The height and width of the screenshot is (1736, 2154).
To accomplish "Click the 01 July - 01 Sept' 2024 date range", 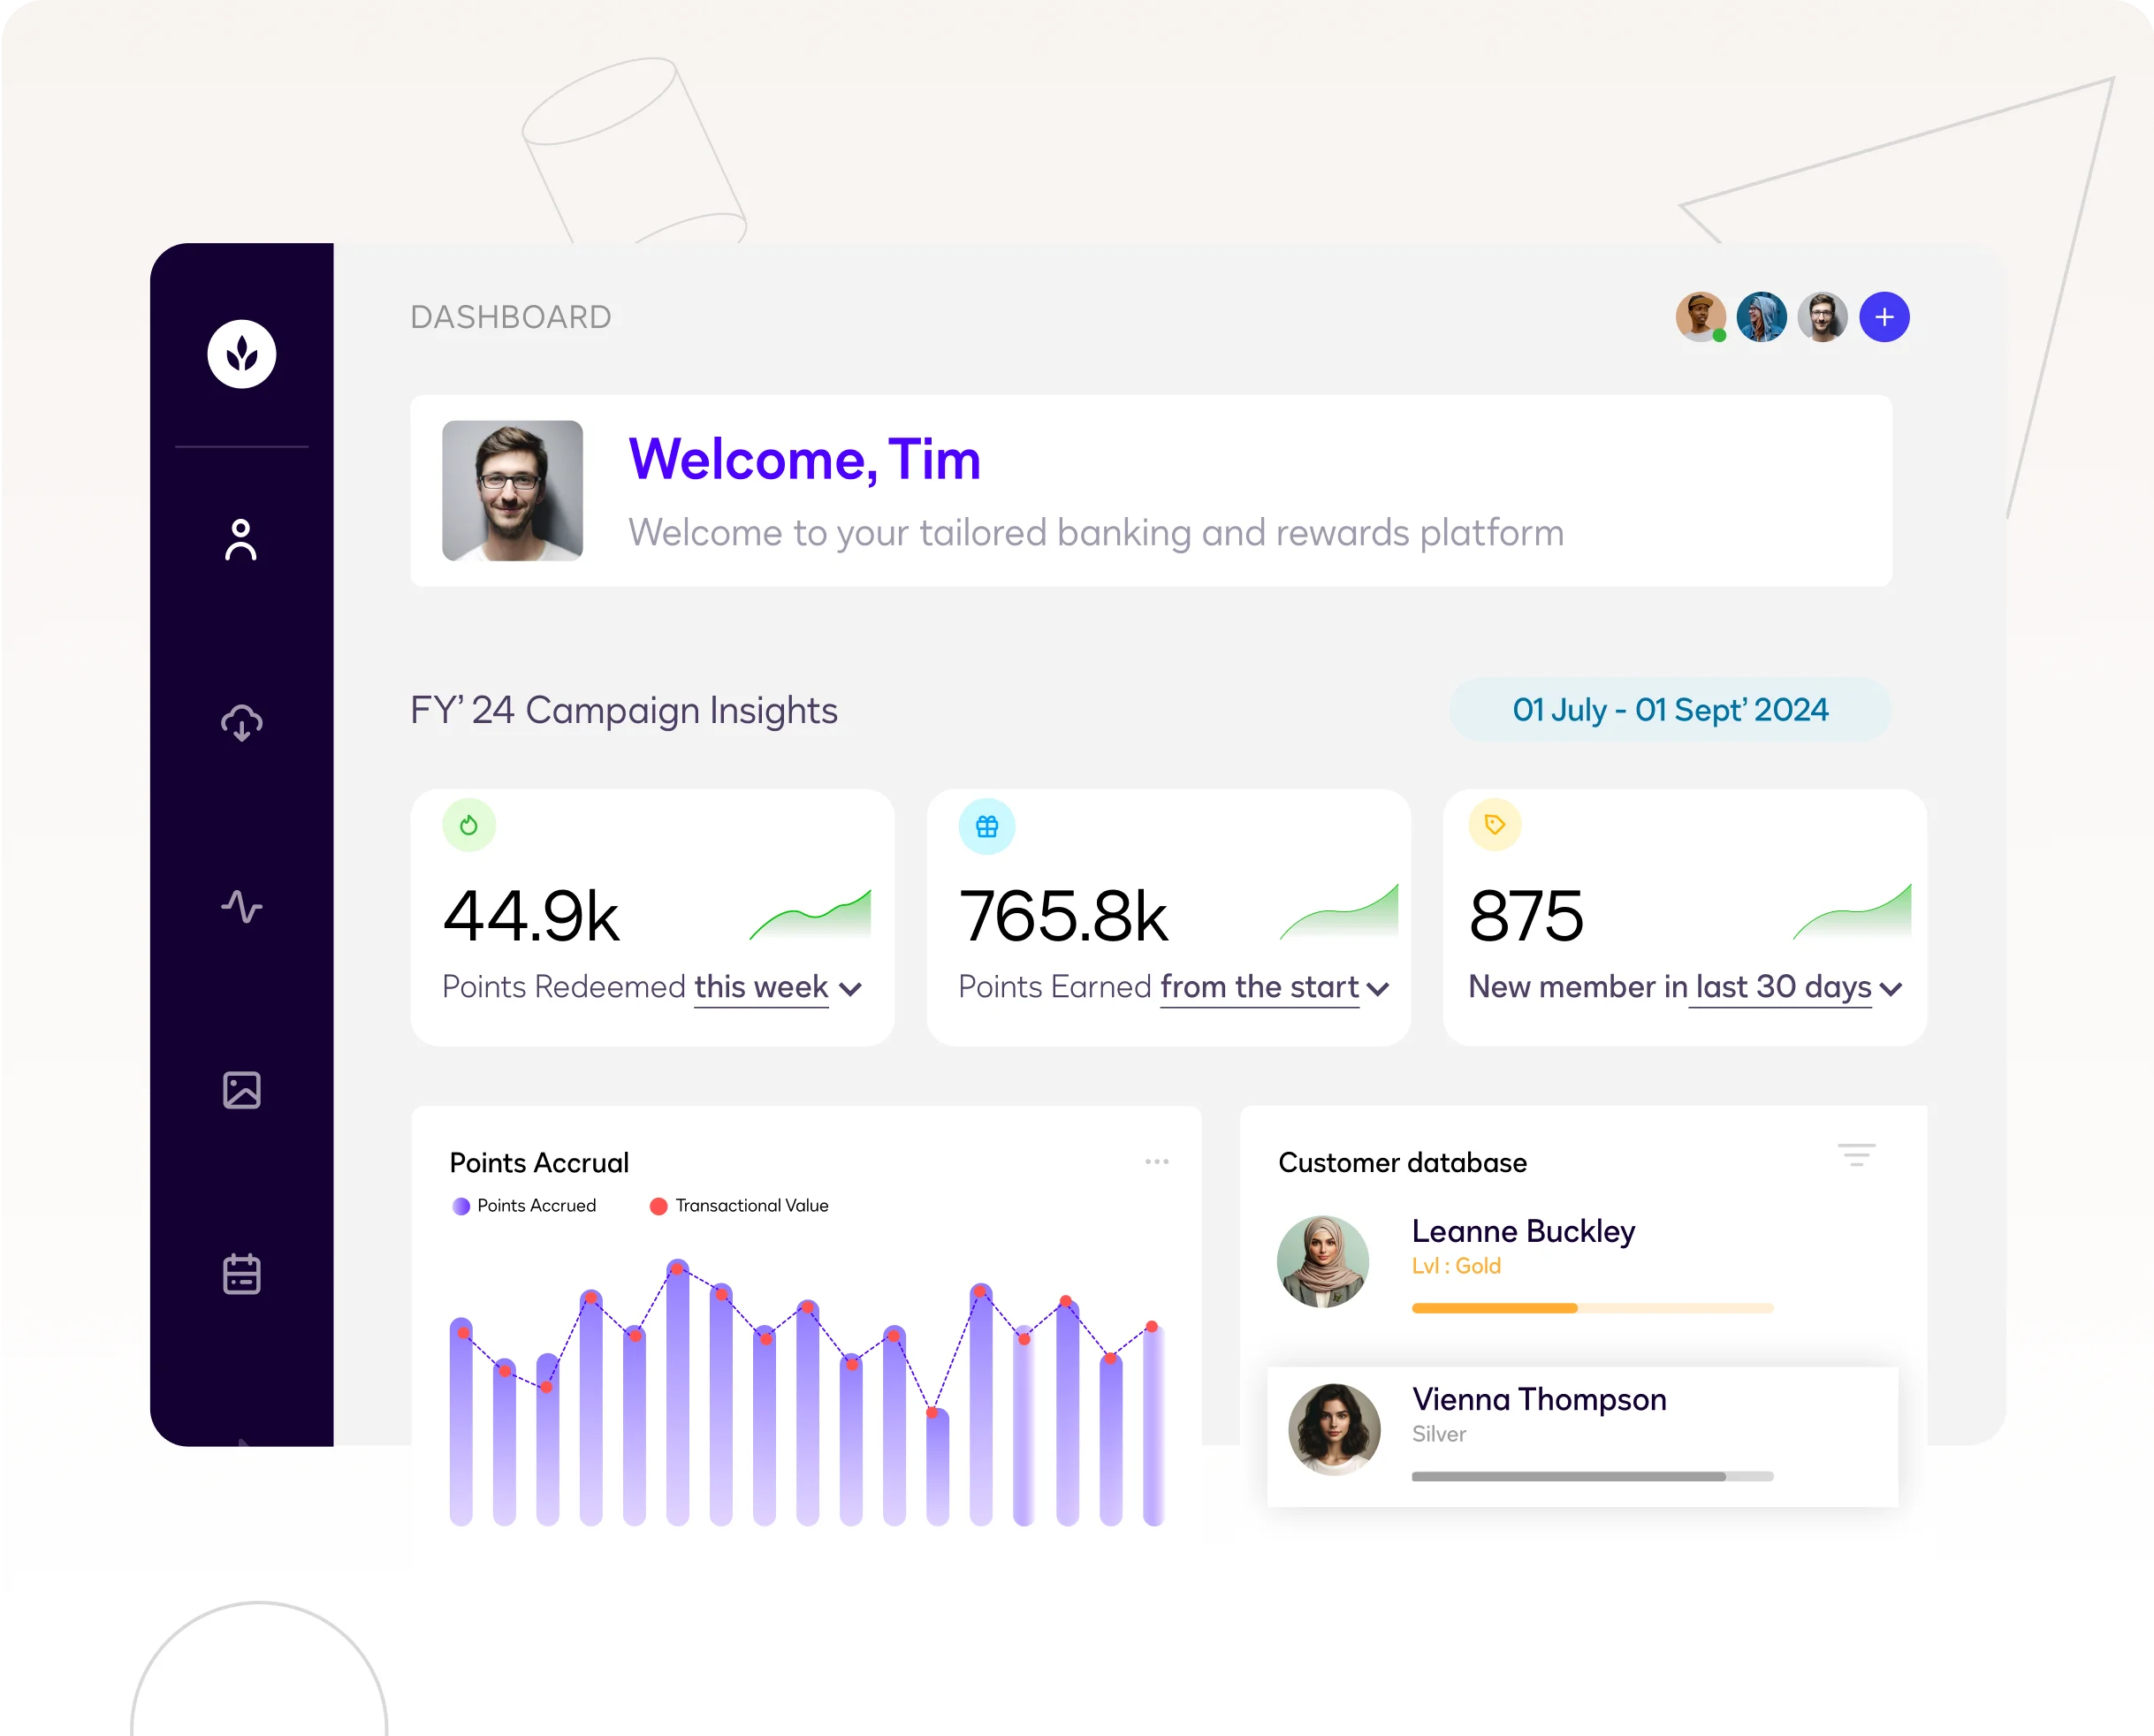I will pyautogui.click(x=1670, y=710).
